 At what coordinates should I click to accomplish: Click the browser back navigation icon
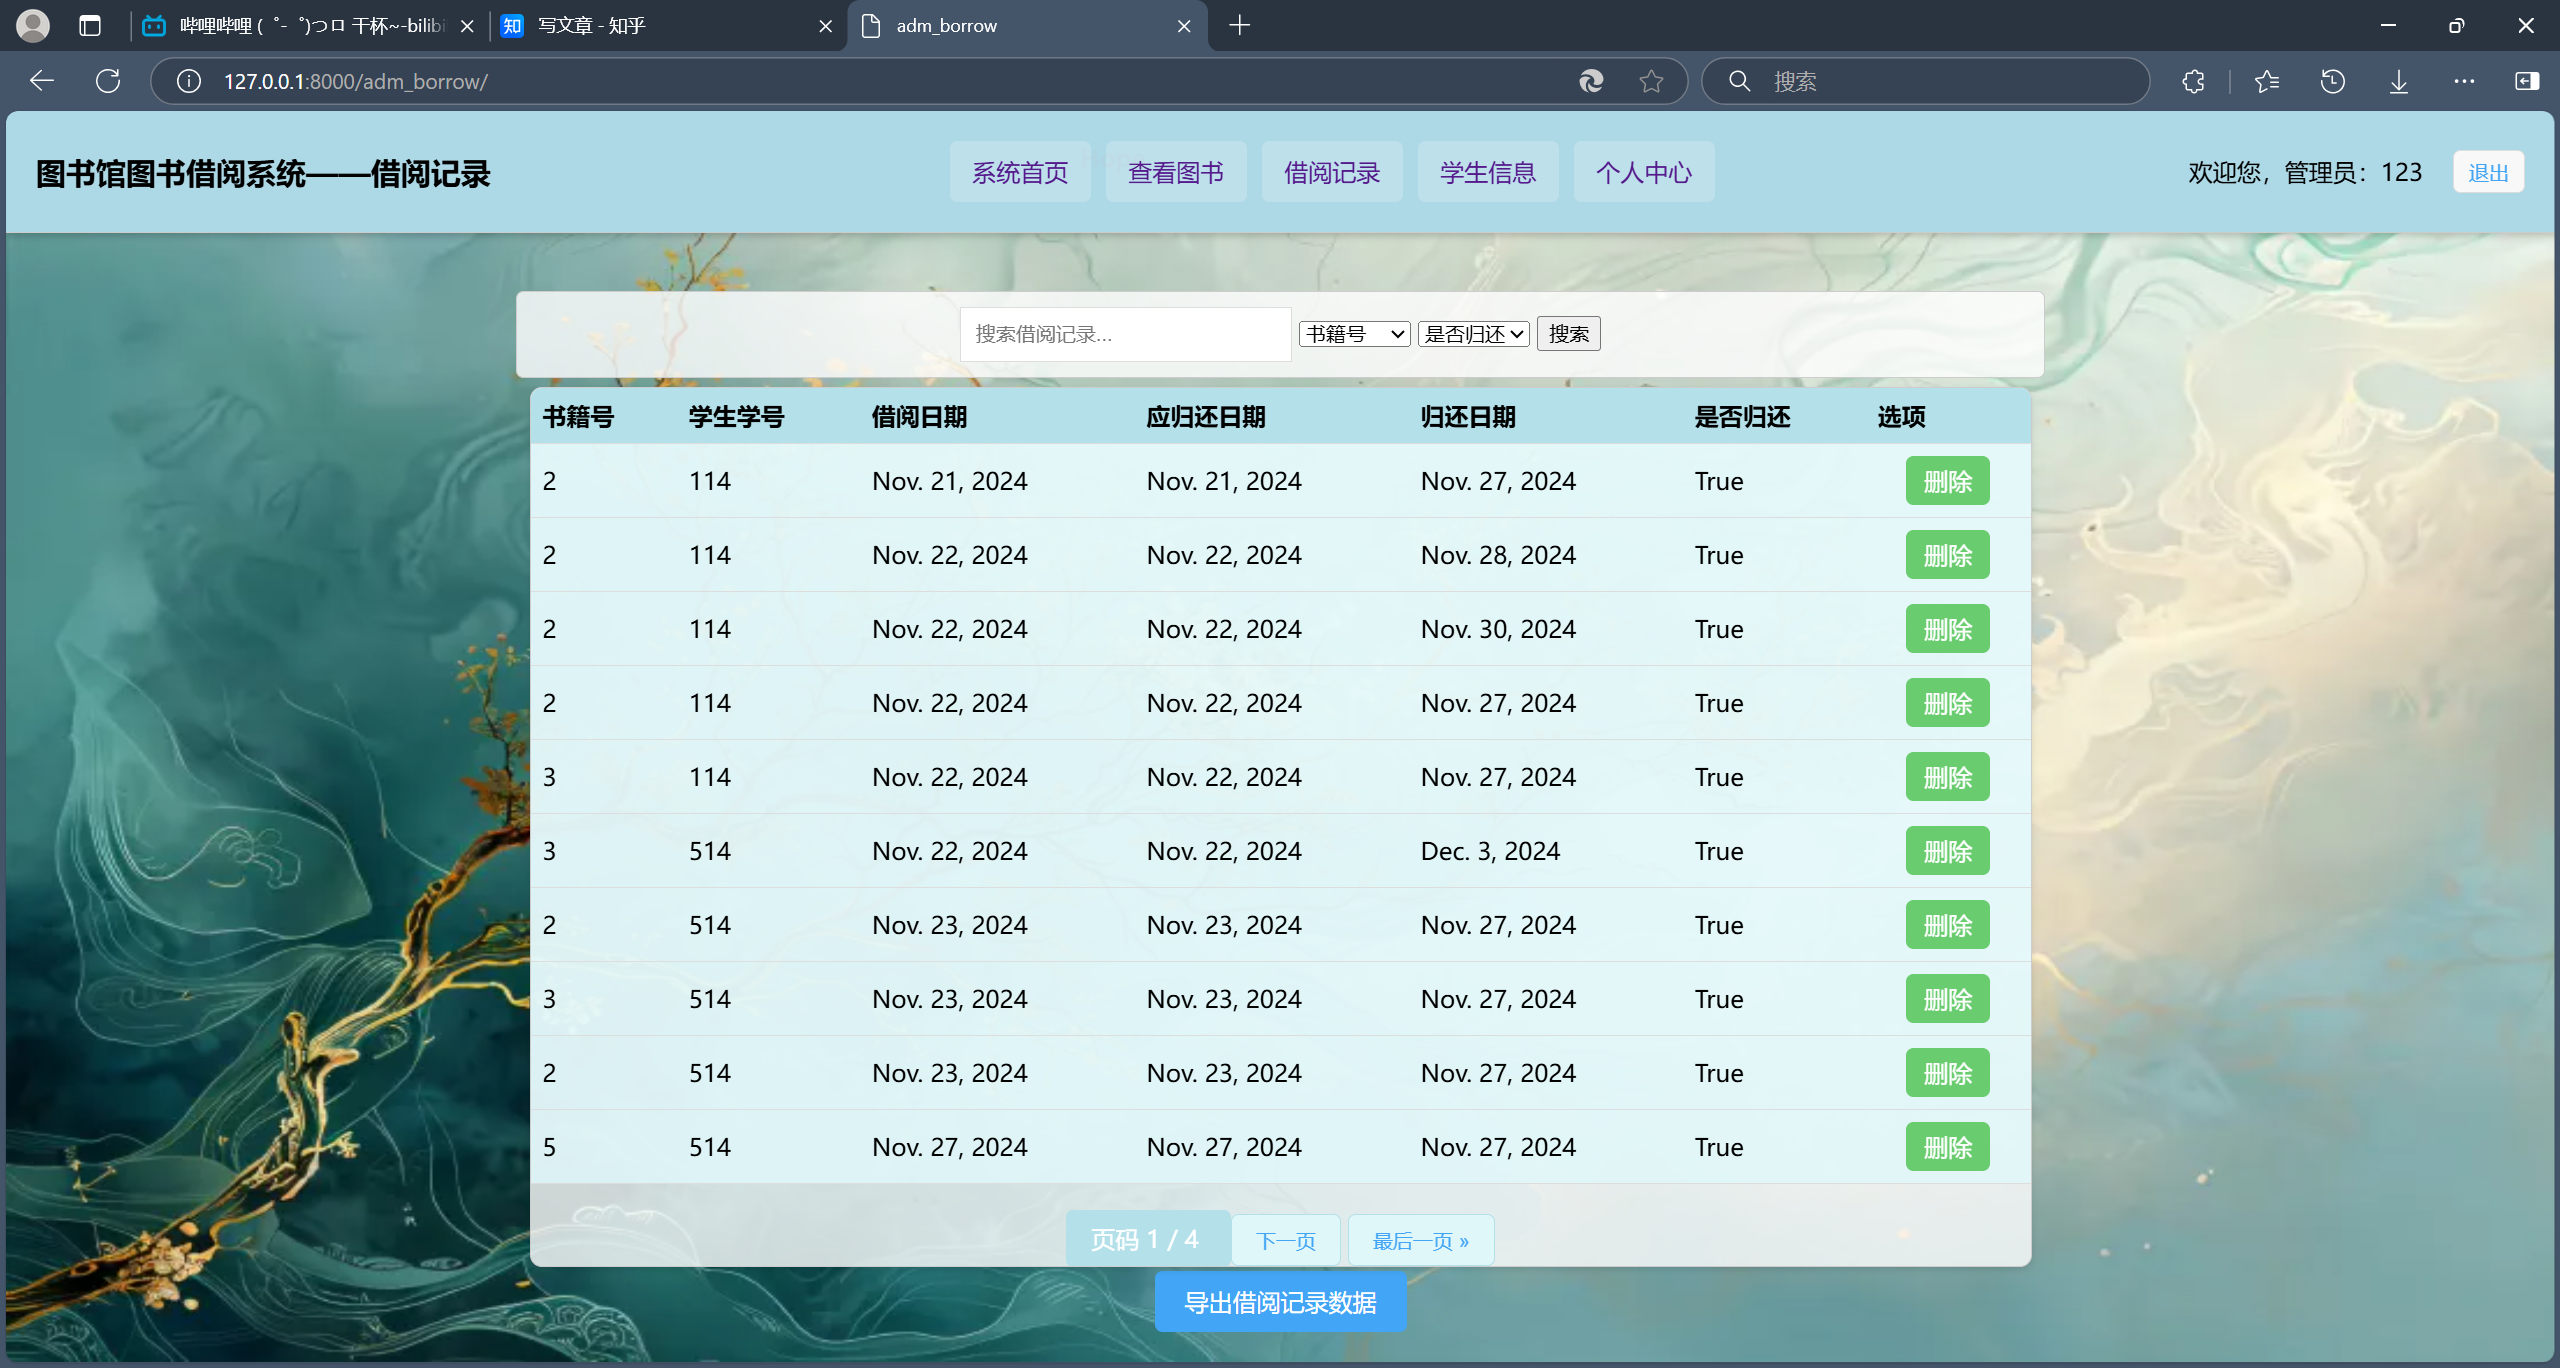pos(41,81)
